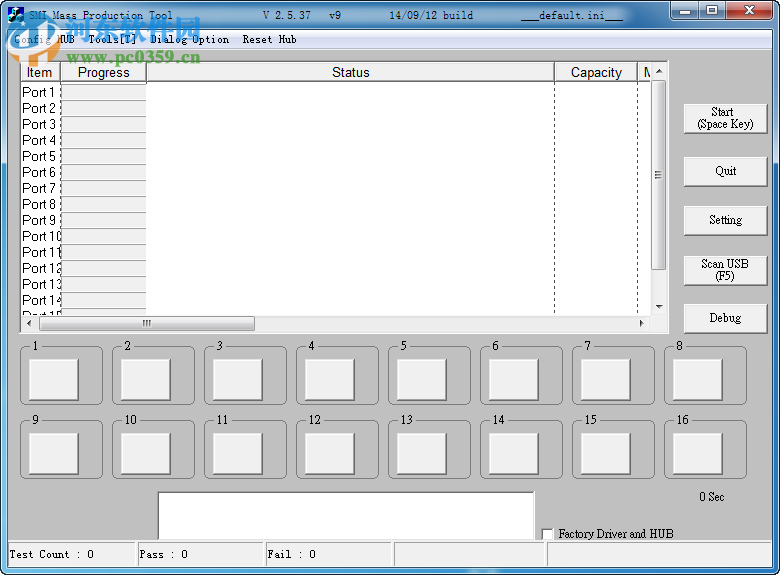Select the Port 7 row
This screenshot has height=575, width=780.
pyautogui.click(x=336, y=188)
